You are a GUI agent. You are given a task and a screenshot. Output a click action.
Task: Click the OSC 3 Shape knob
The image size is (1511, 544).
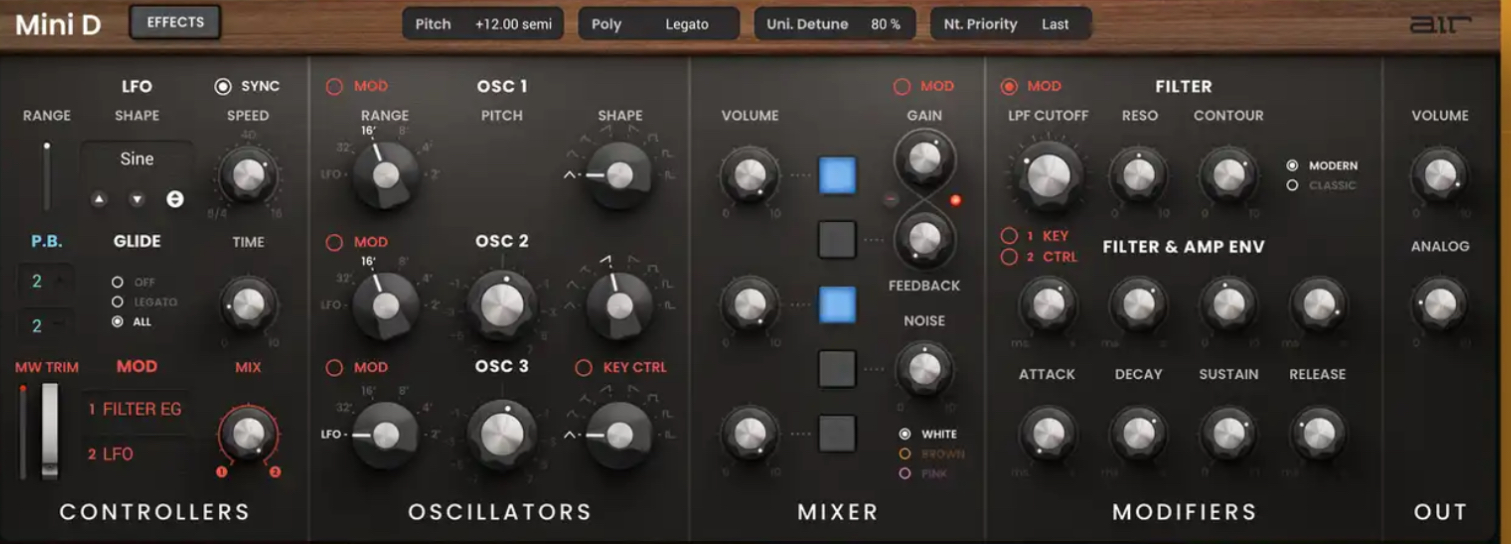tap(619, 435)
